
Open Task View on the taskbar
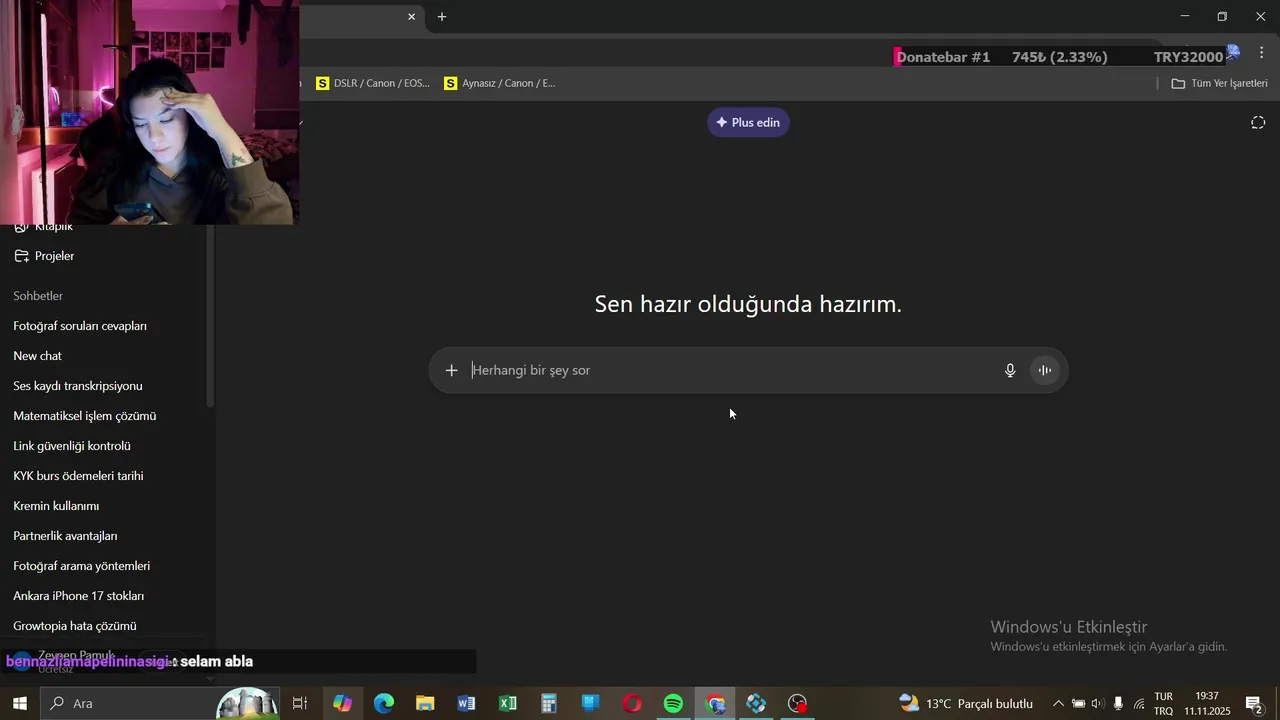[x=299, y=703]
